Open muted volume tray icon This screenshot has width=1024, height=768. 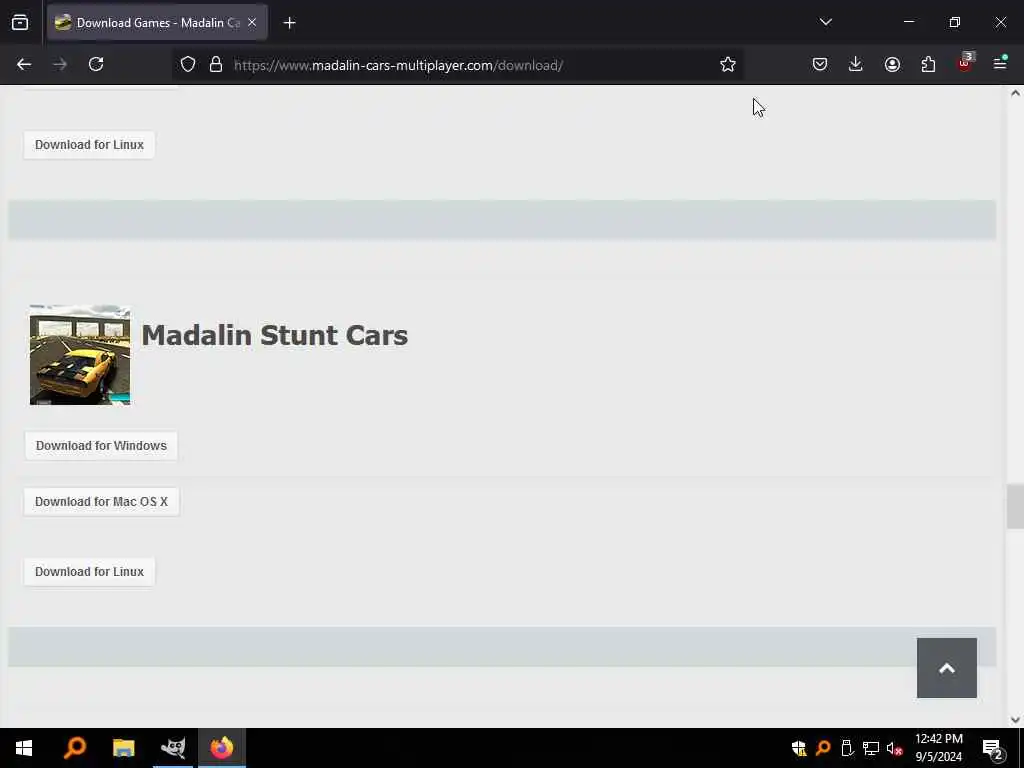point(895,748)
